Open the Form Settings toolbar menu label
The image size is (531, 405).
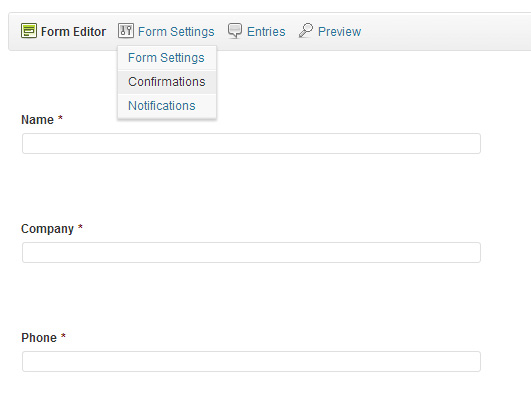pos(176,32)
